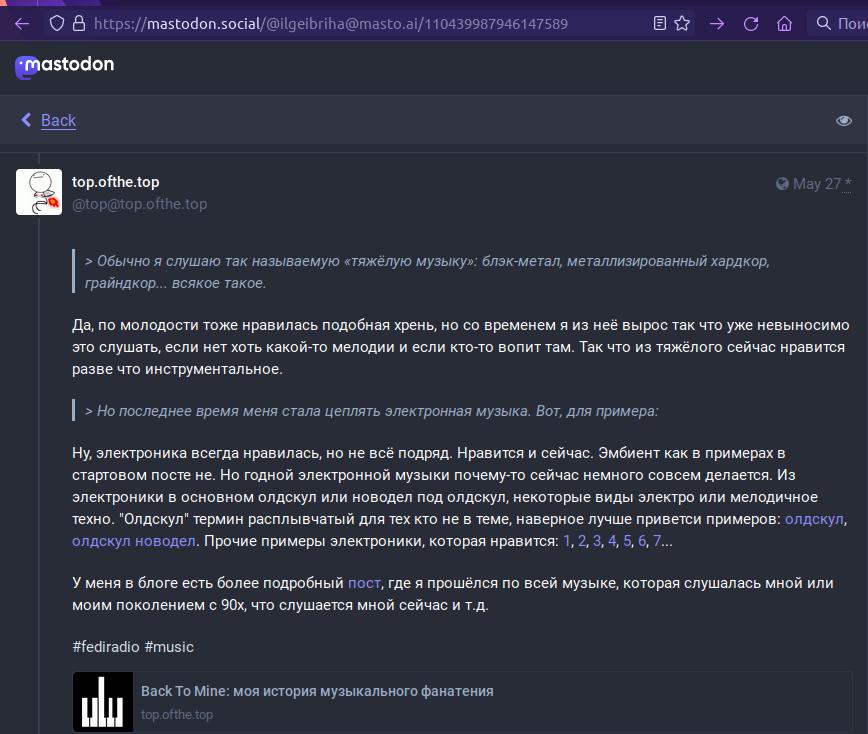Click the search magnifier icon
The width and height of the screenshot is (868, 734).
coord(824,23)
